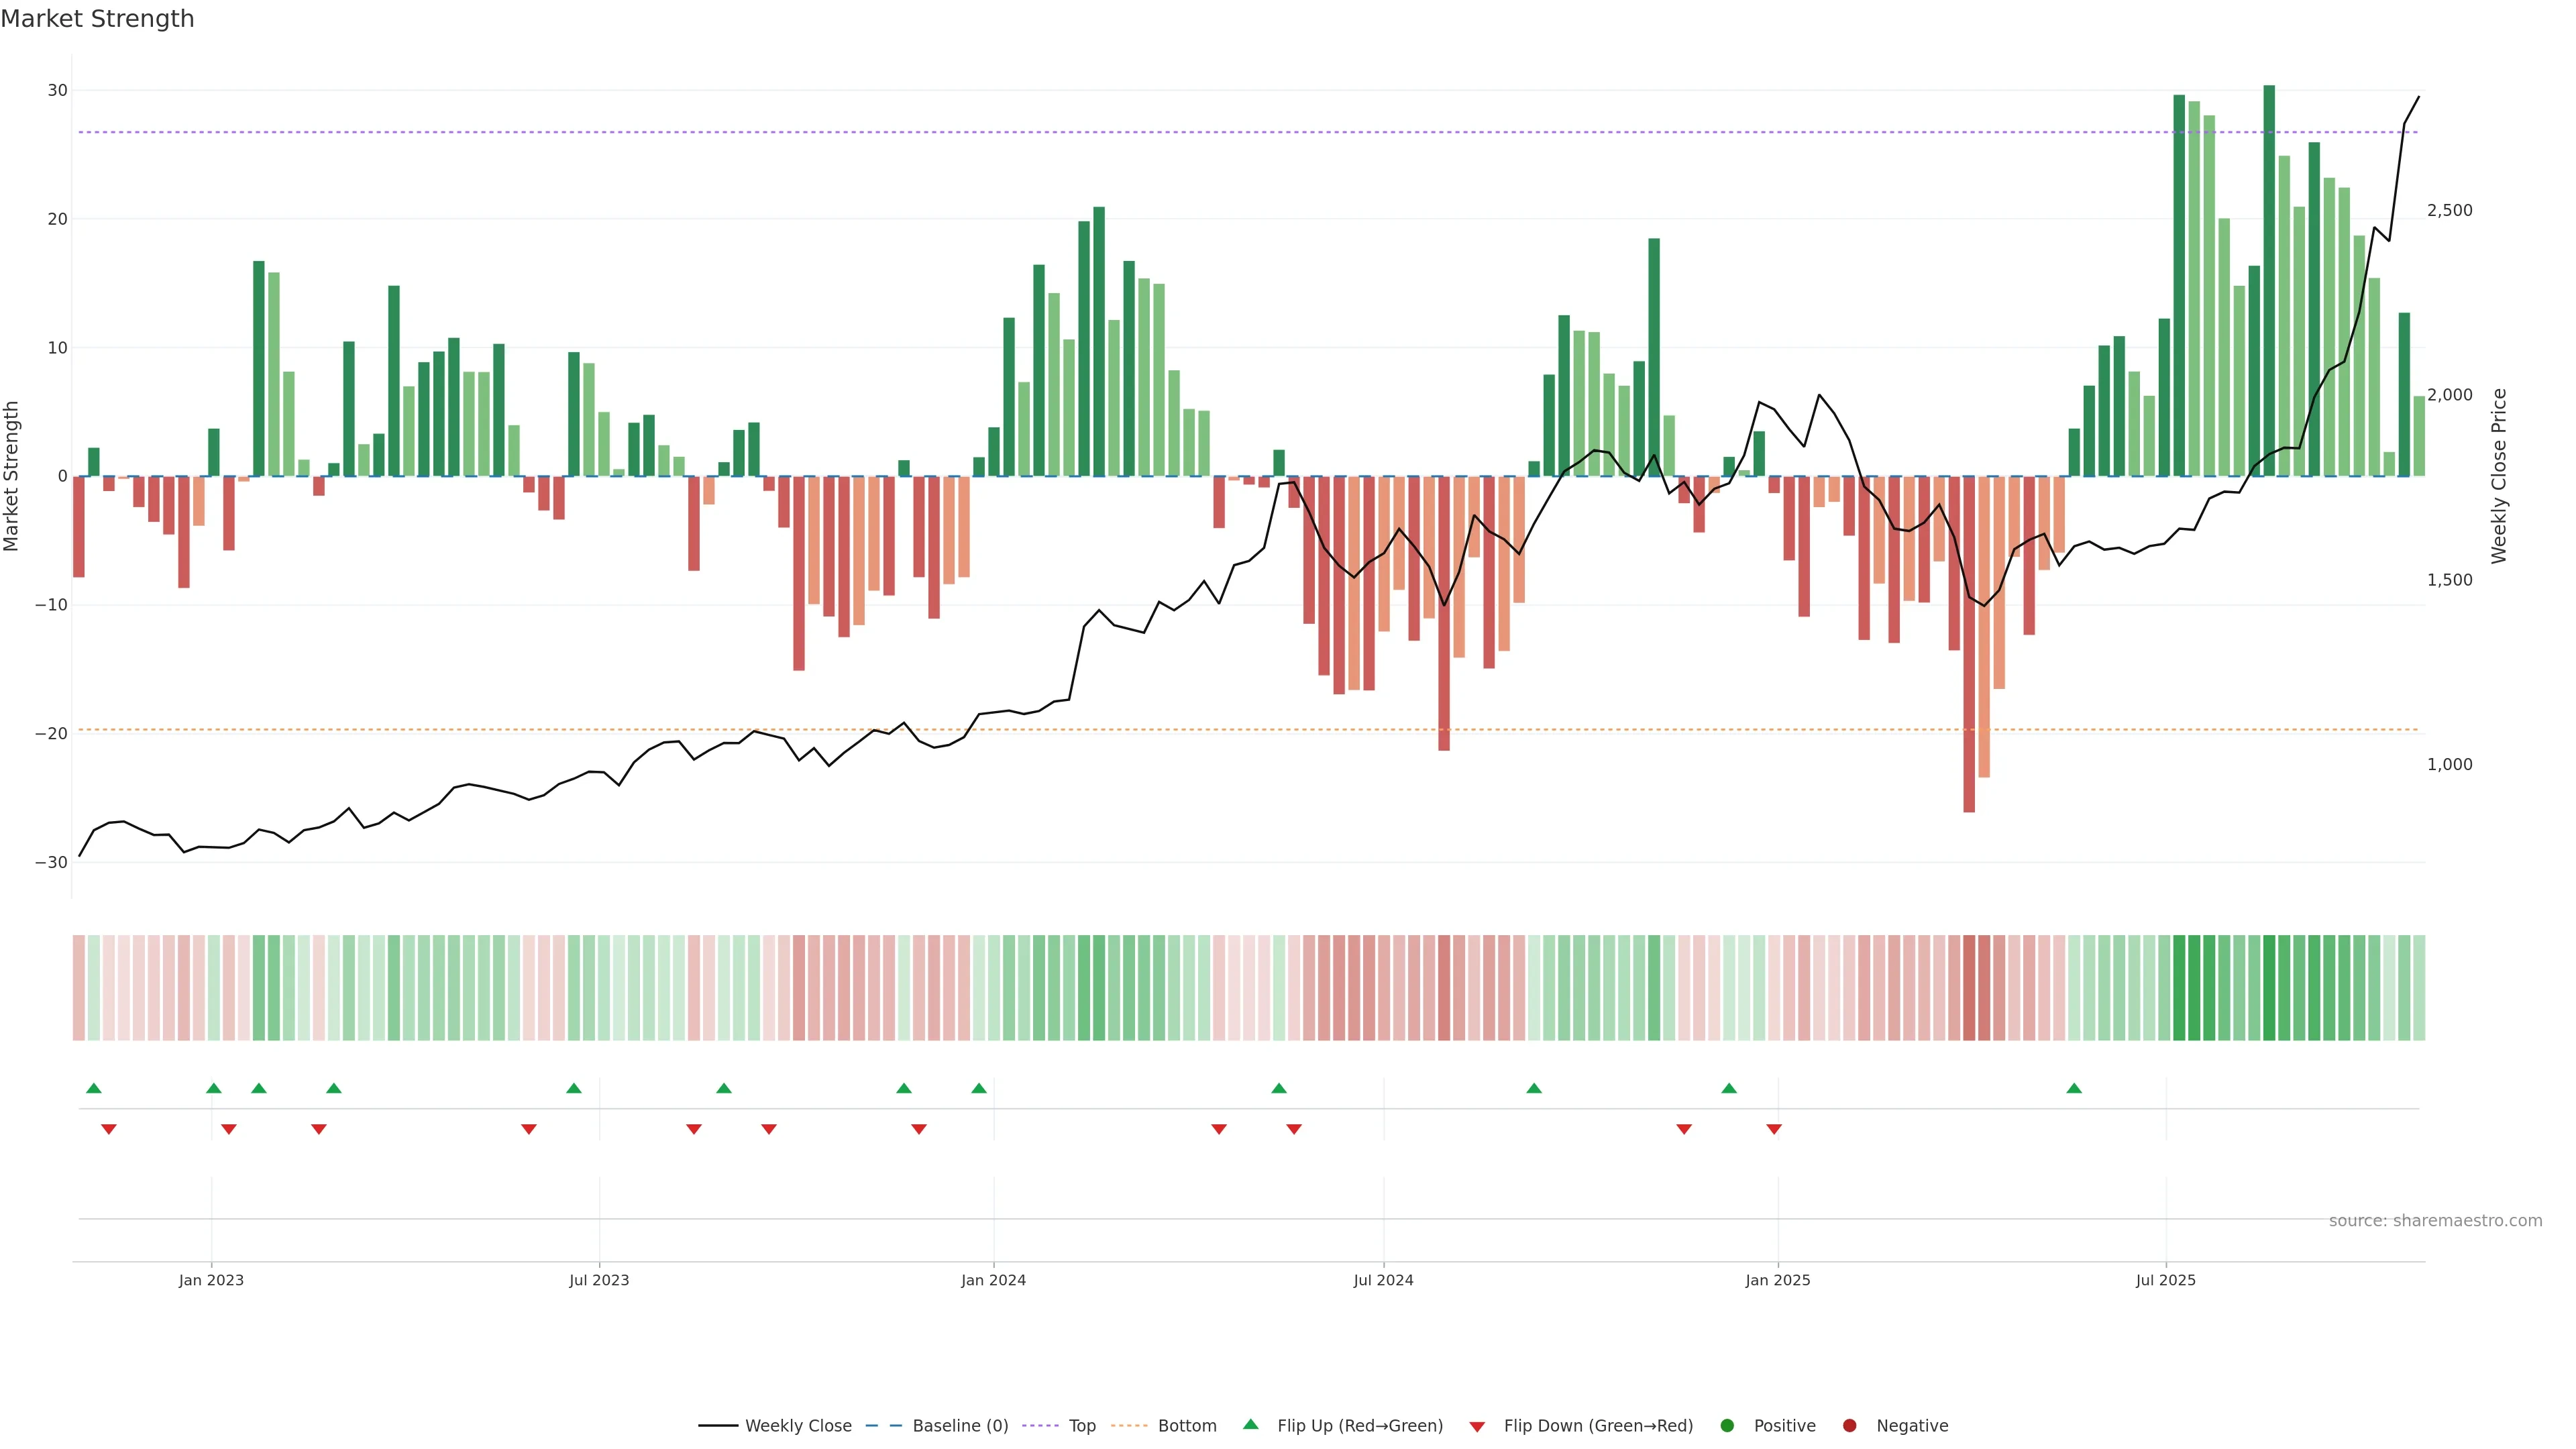Click the Market Strength chart title
This screenshot has height=1449, width=2576.
pyautogui.click(x=97, y=19)
